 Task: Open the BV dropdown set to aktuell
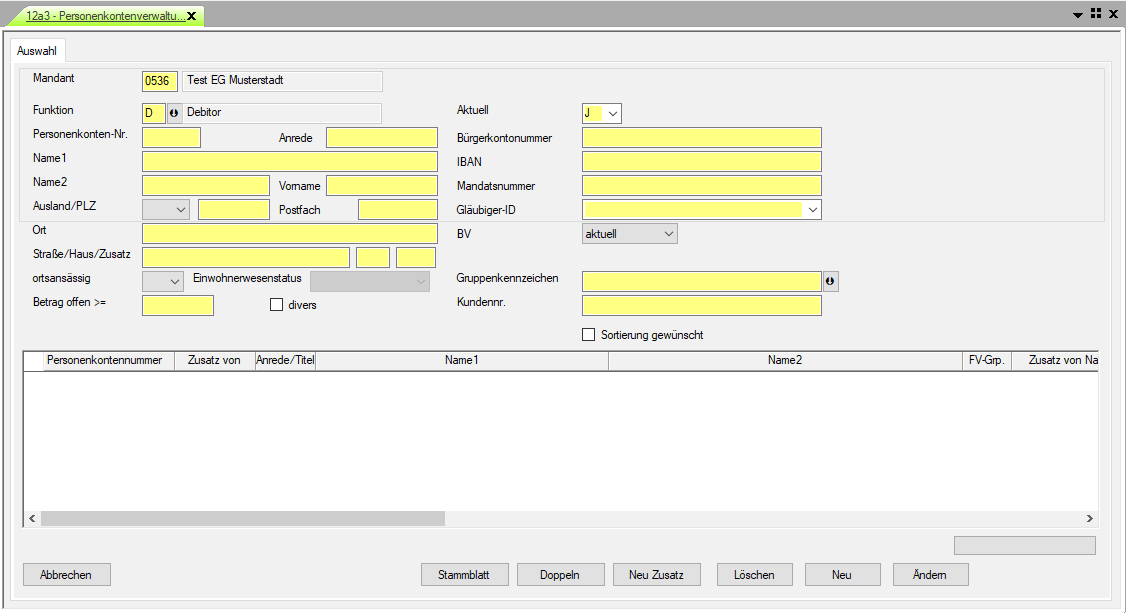(667, 234)
